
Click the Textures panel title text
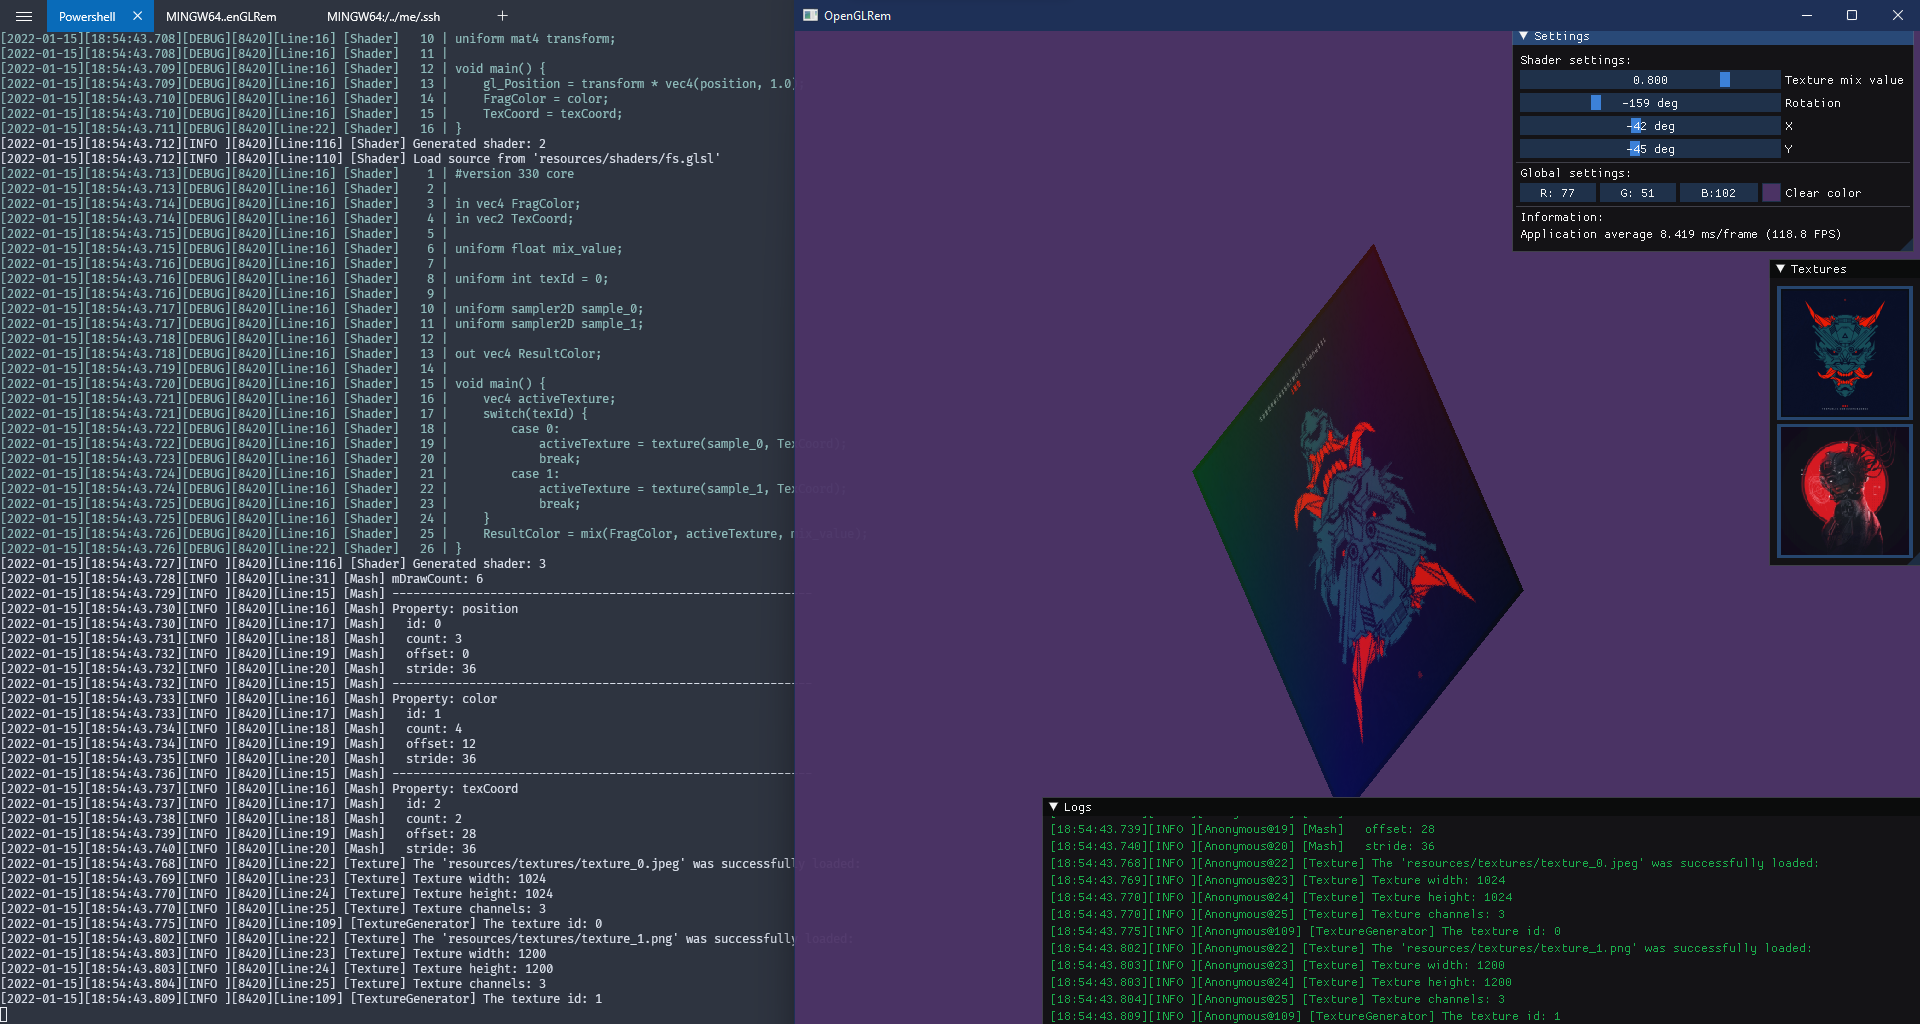pyautogui.click(x=1818, y=269)
